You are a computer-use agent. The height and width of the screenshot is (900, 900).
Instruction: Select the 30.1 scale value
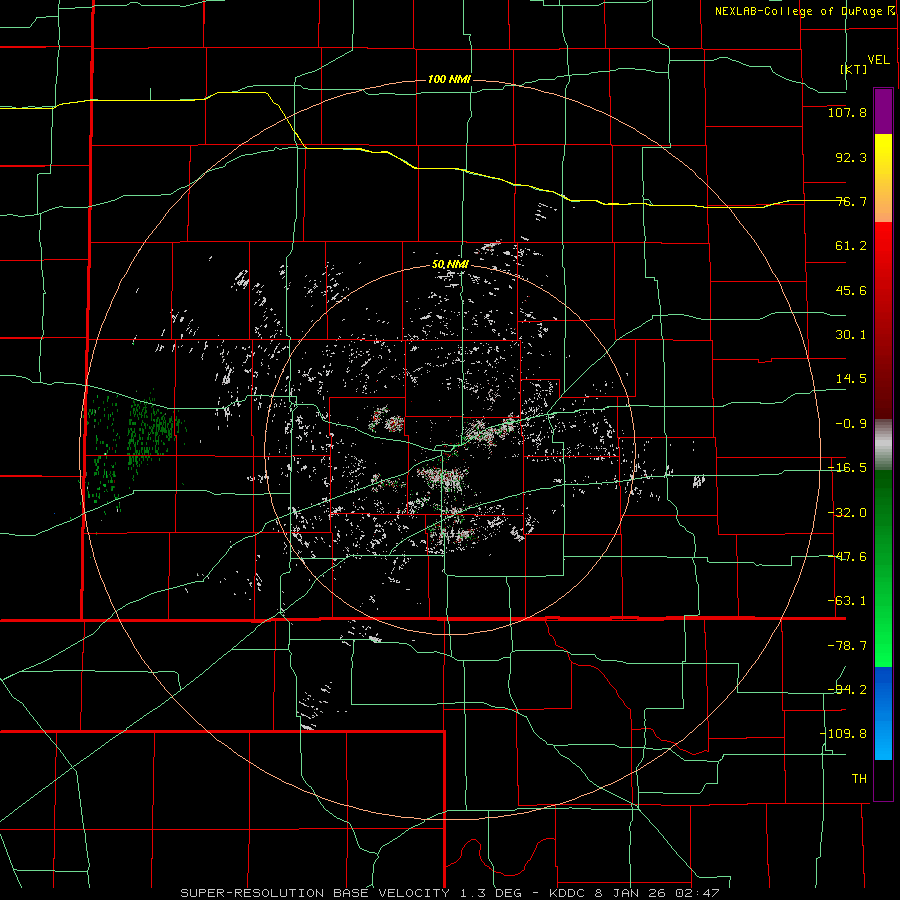851,335
